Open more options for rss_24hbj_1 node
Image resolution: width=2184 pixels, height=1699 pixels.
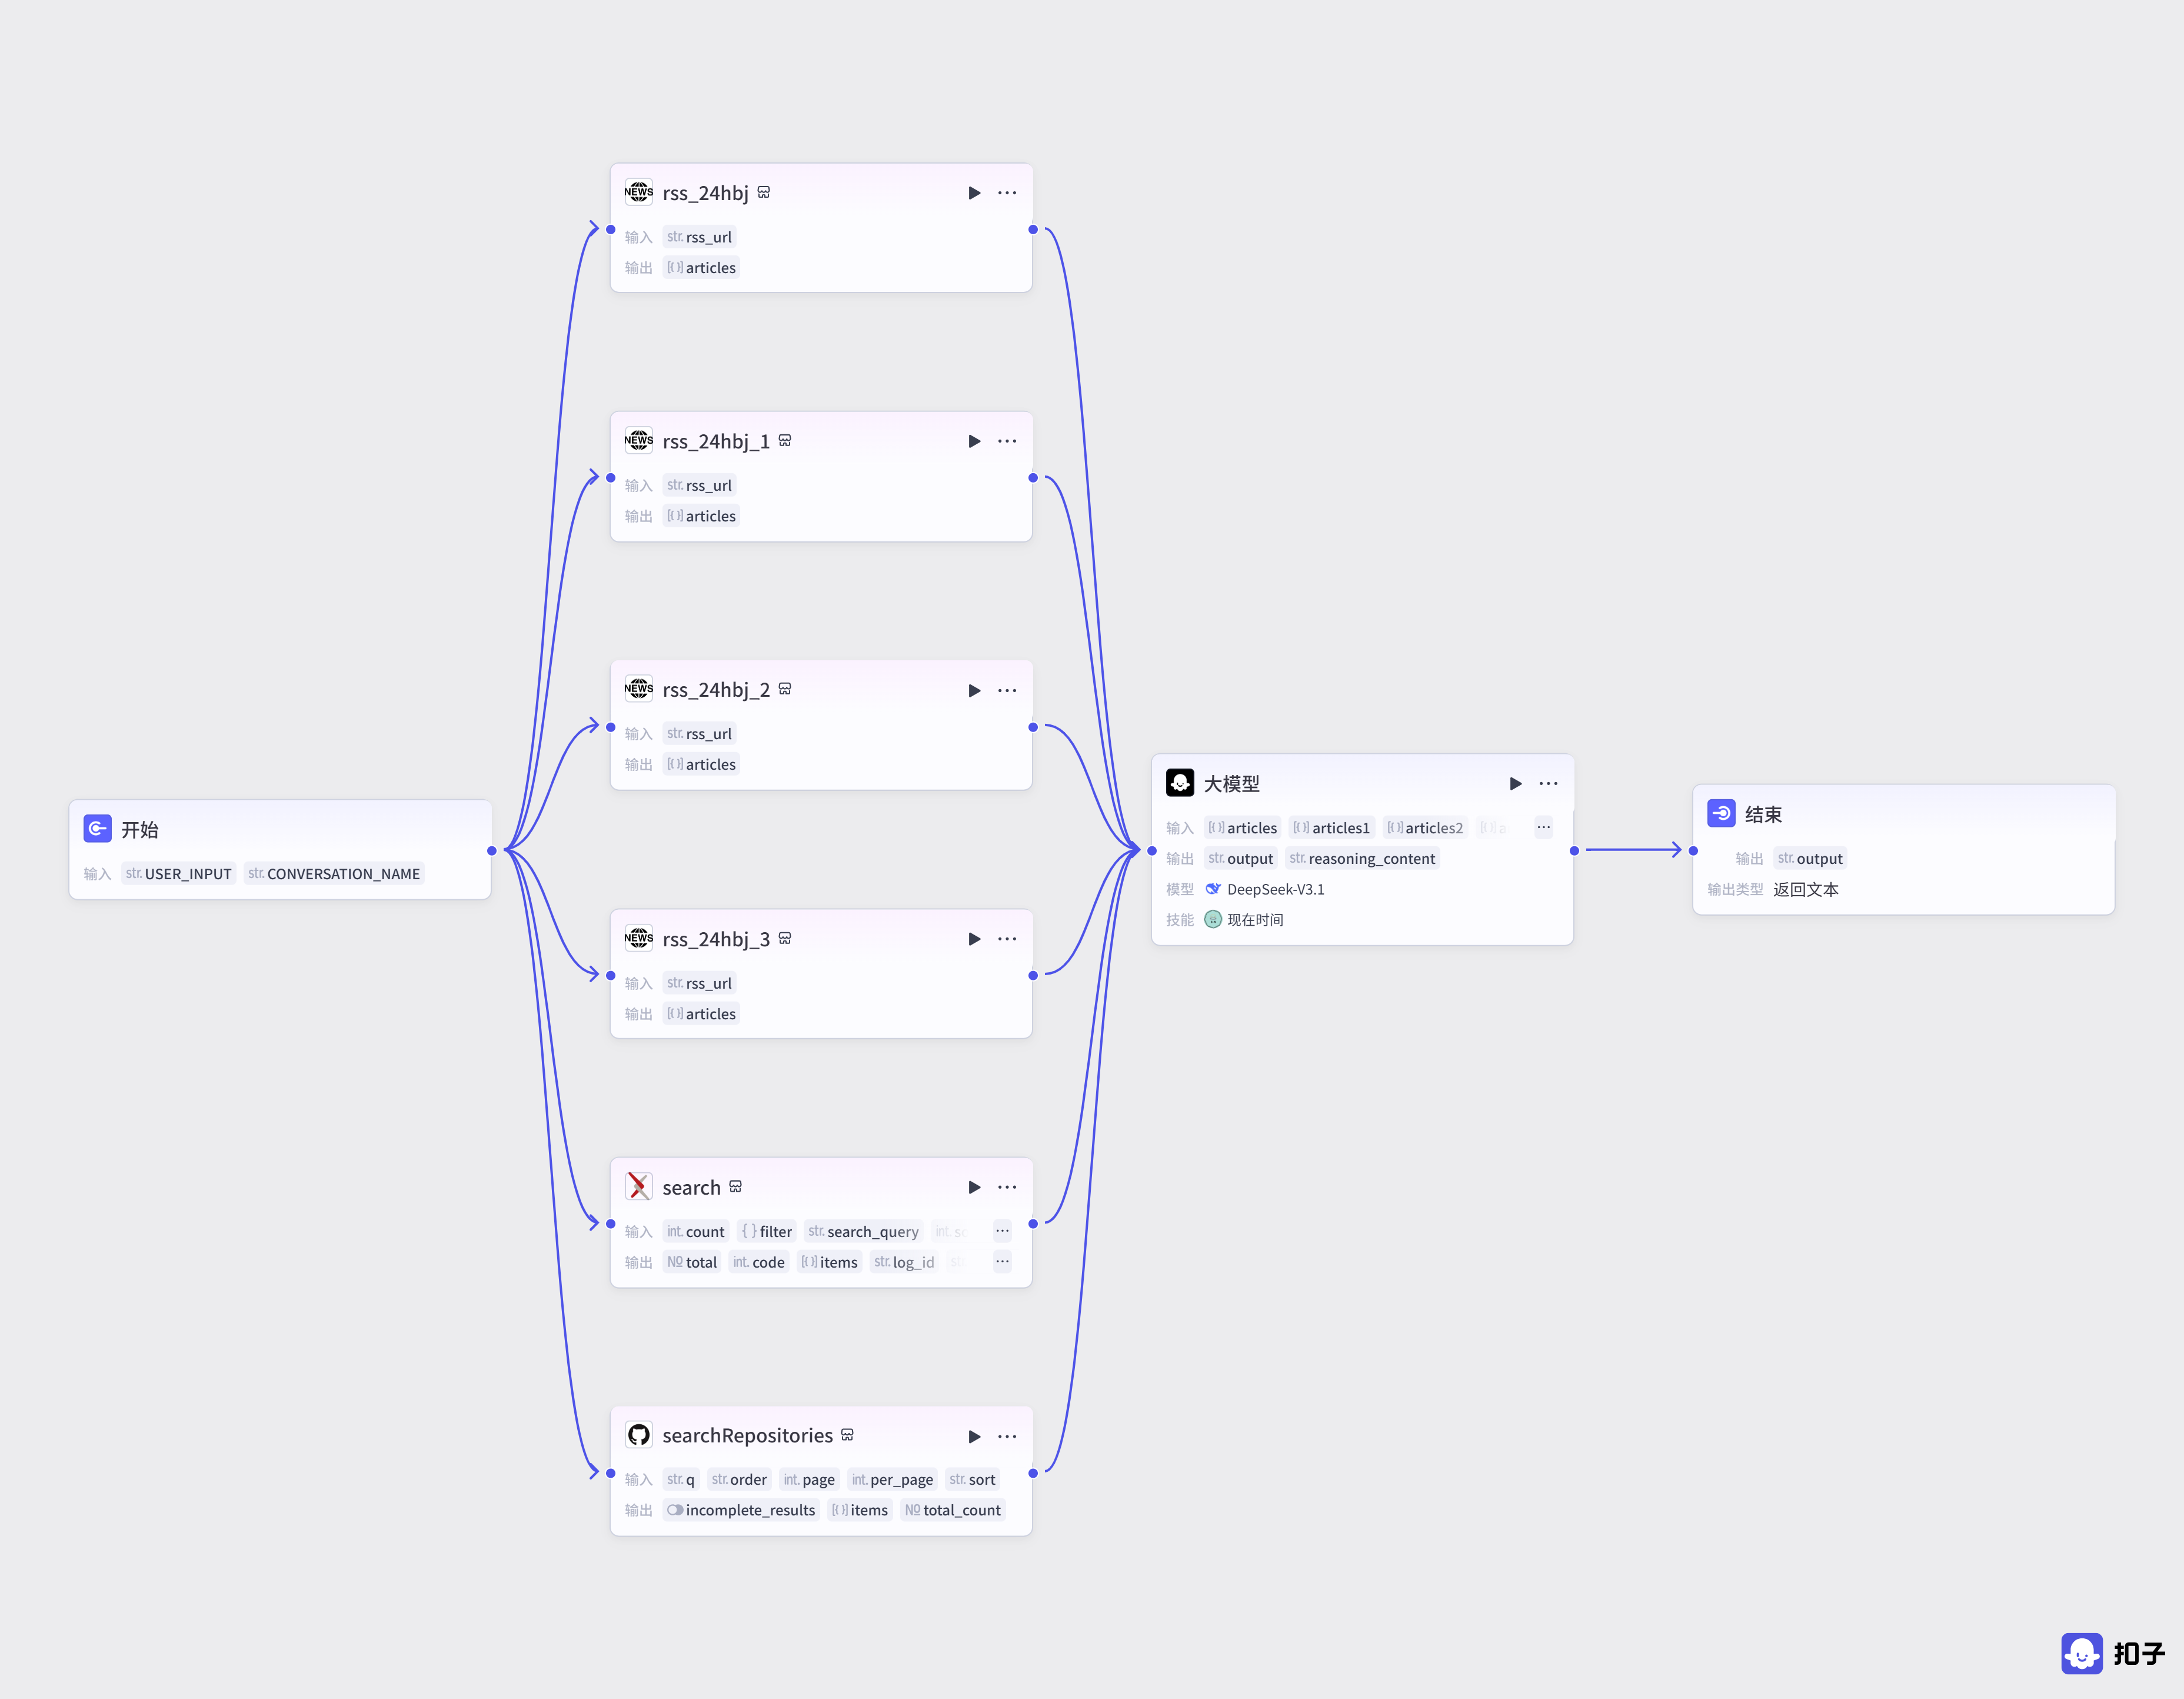(x=1007, y=441)
